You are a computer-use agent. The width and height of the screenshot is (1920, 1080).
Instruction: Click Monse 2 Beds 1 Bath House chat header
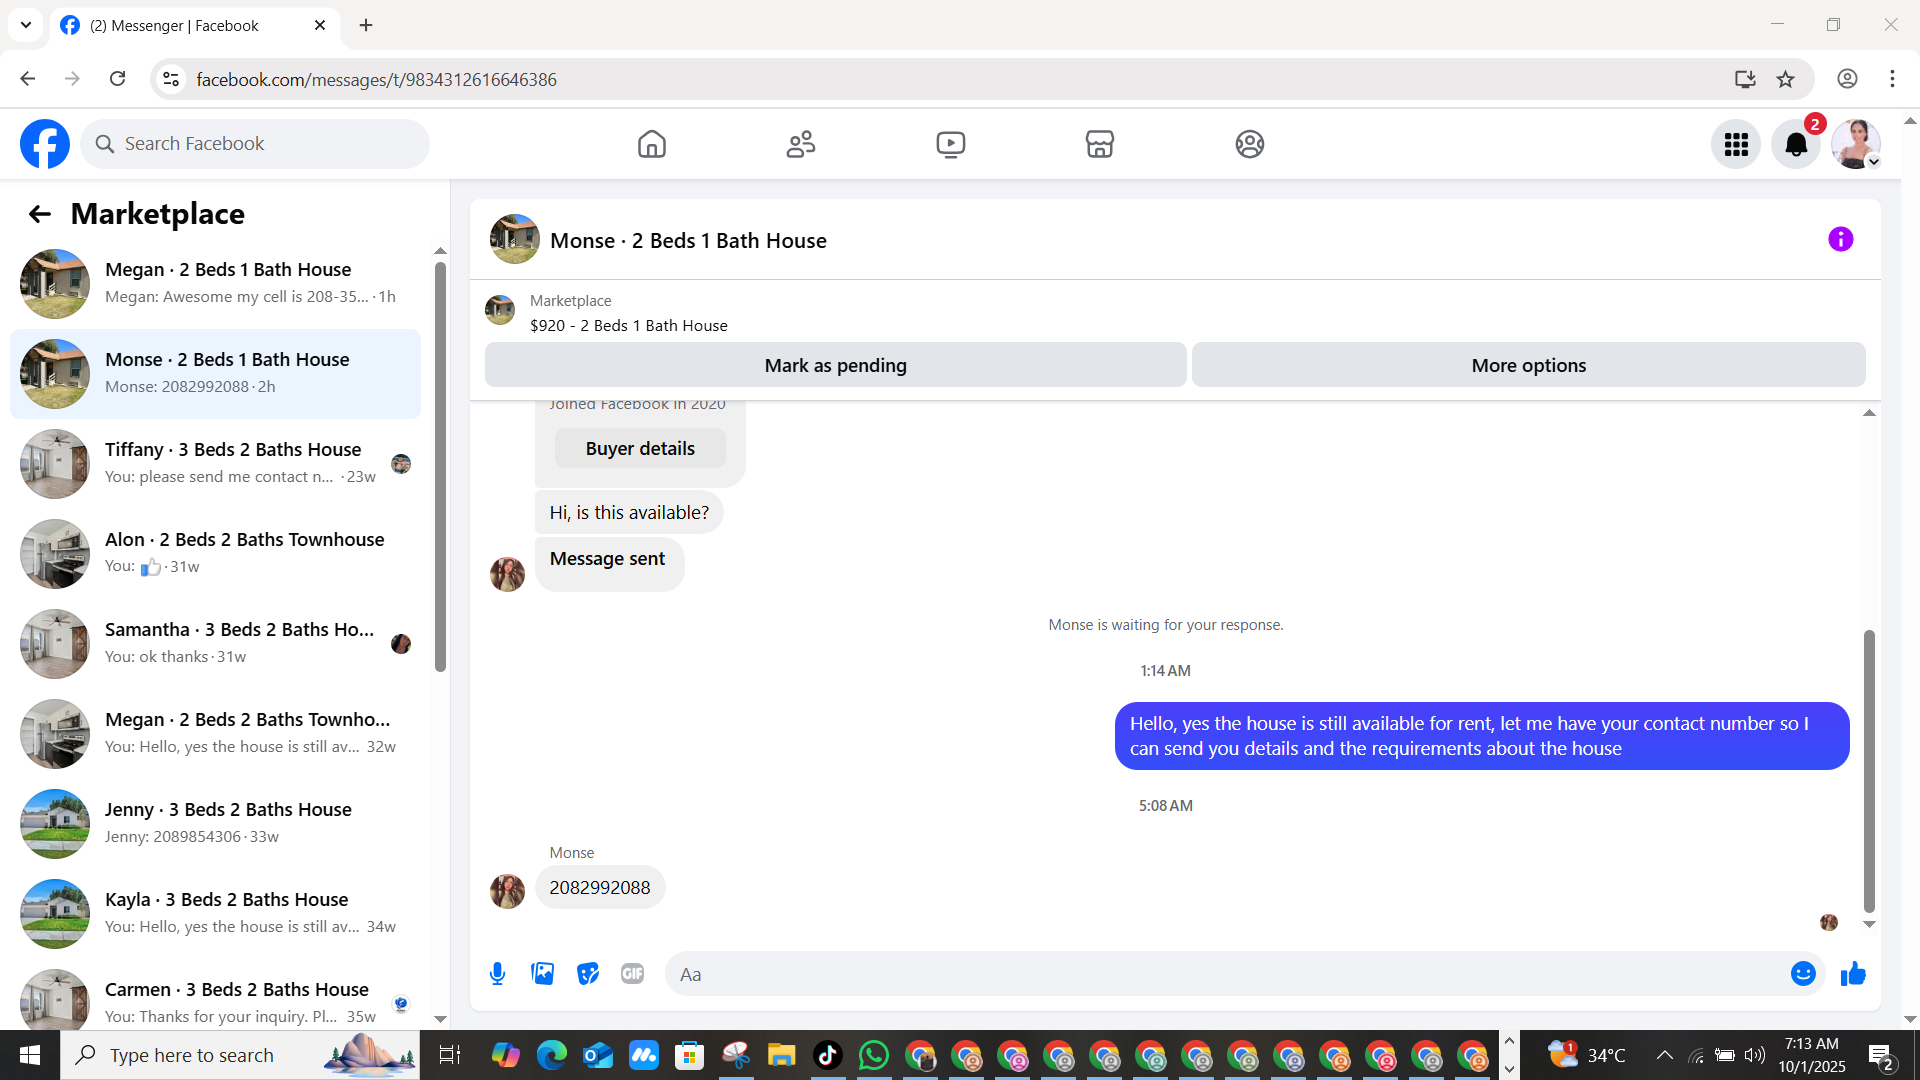(688, 240)
